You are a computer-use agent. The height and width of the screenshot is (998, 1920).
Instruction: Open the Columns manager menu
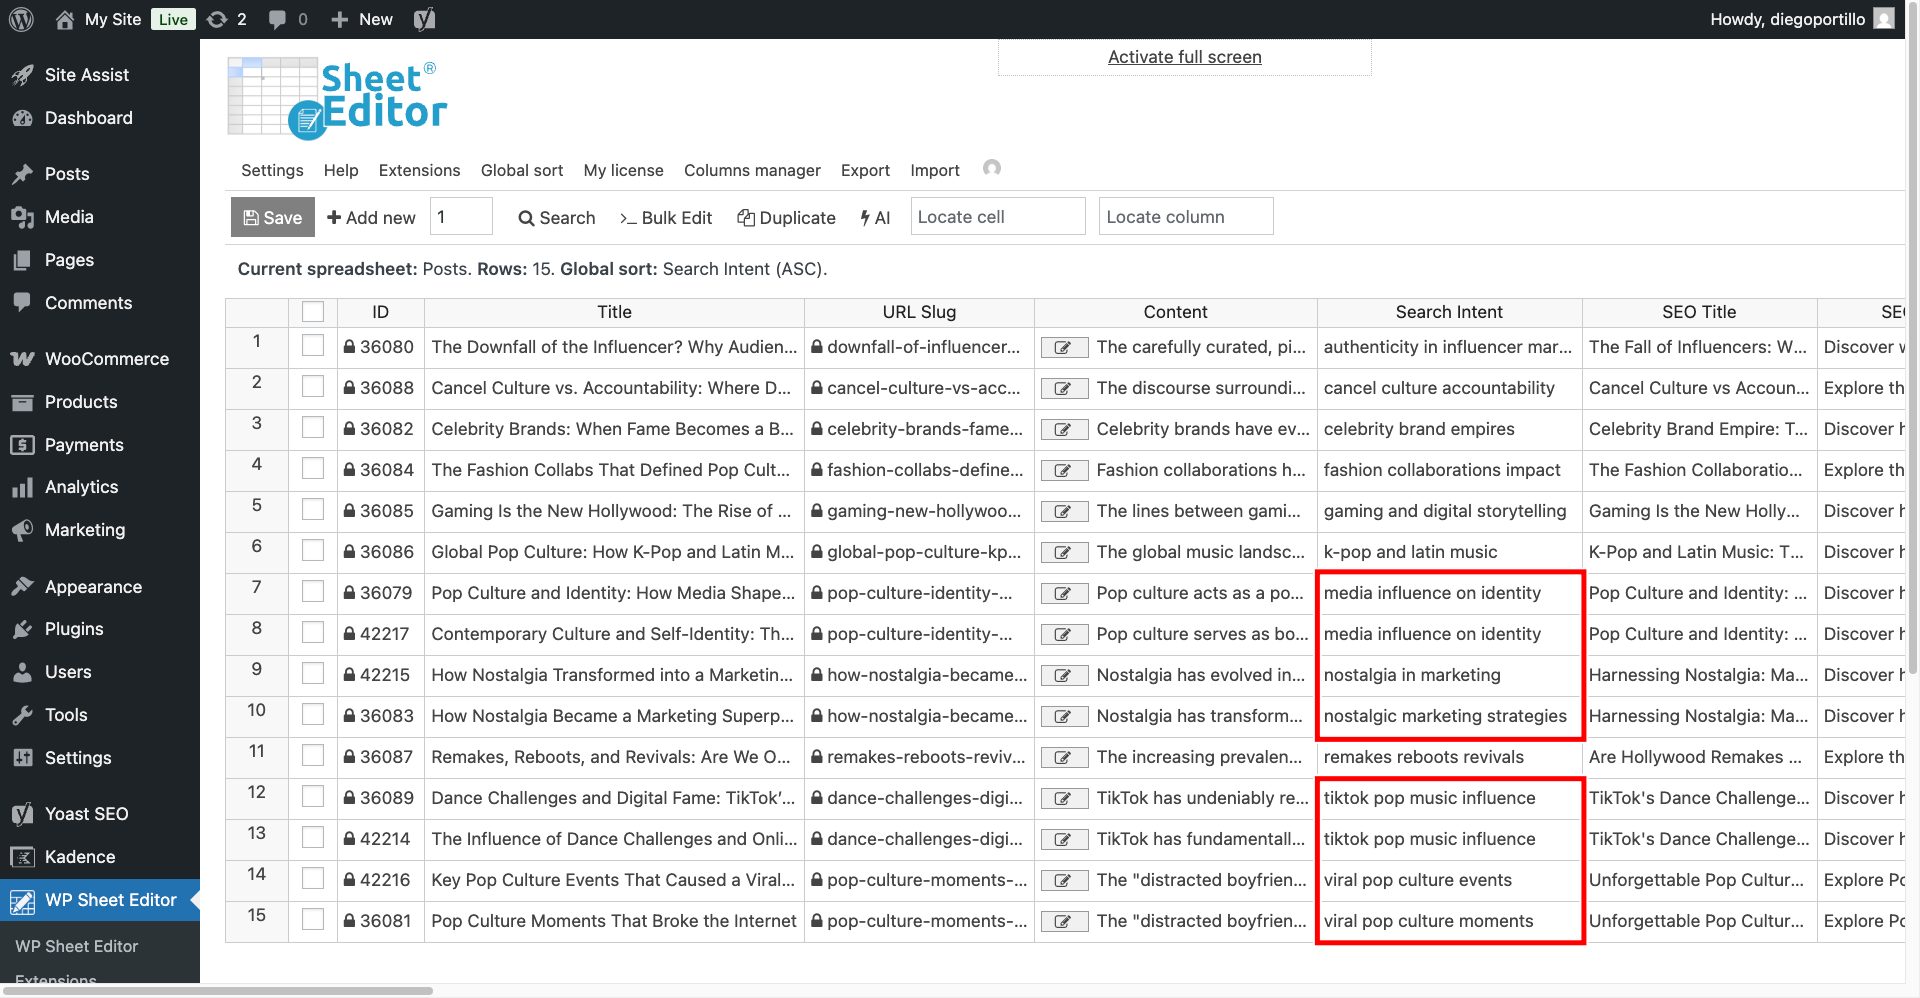pyautogui.click(x=752, y=170)
